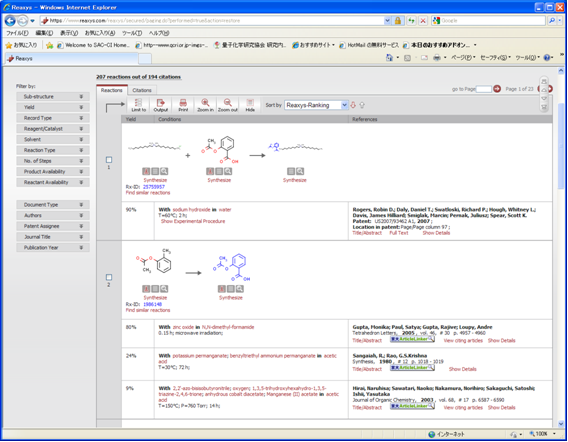Viewport: 568px width, 442px height.
Task: Click magnifier icon under aspirin reactant in reaction 1
Action: 228,171
